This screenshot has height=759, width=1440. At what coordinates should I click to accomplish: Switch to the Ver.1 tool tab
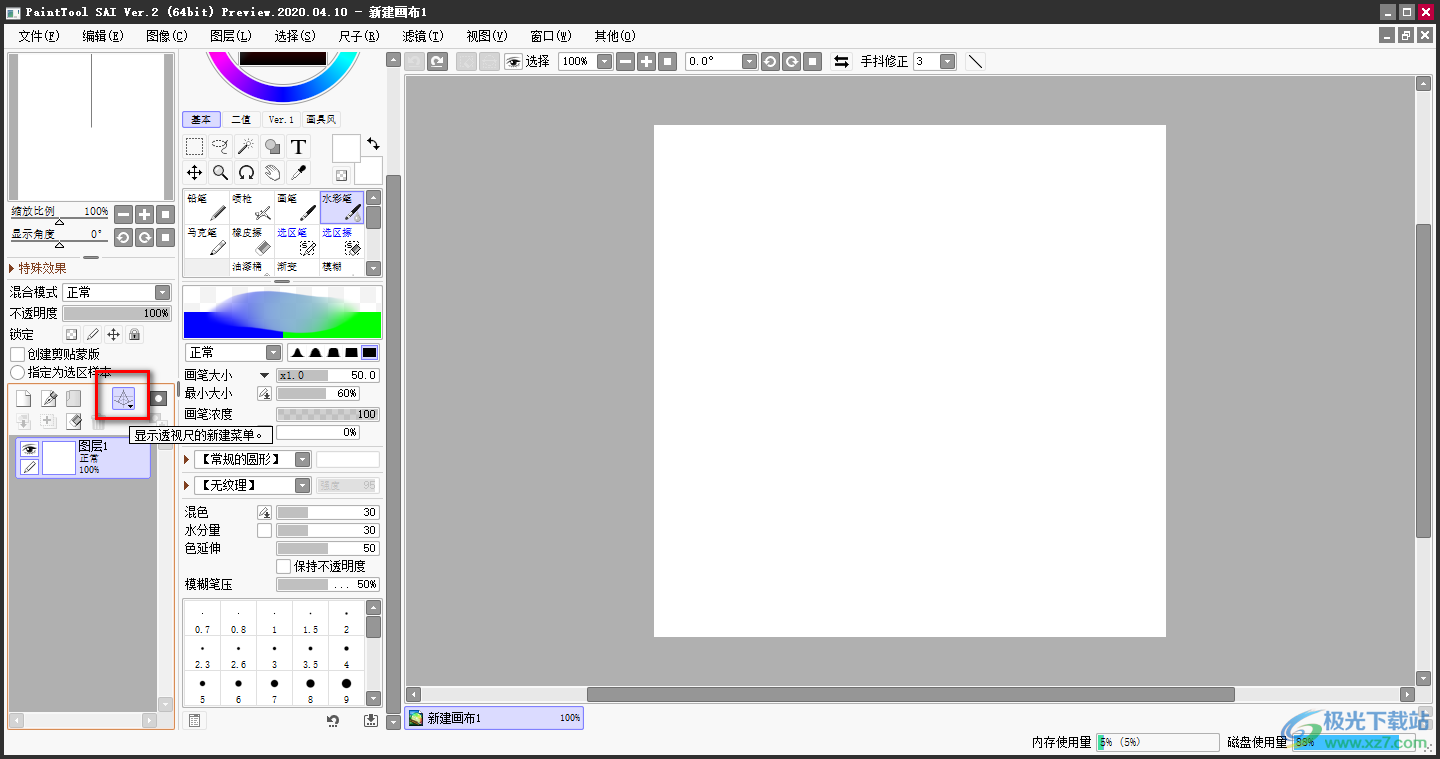click(x=281, y=119)
